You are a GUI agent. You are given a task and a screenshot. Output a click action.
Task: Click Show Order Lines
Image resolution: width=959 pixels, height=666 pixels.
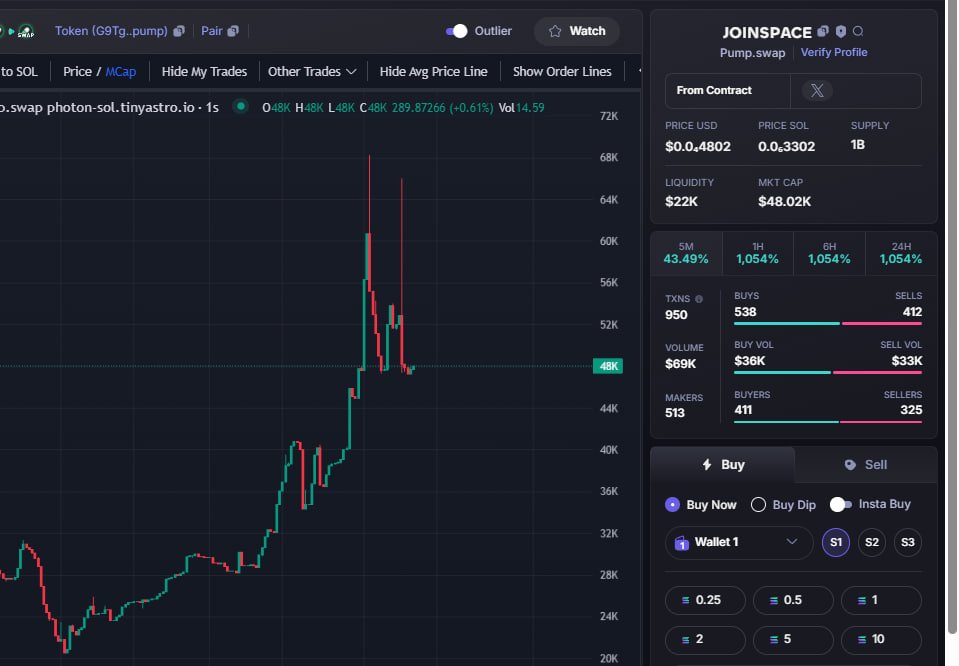click(x=562, y=72)
